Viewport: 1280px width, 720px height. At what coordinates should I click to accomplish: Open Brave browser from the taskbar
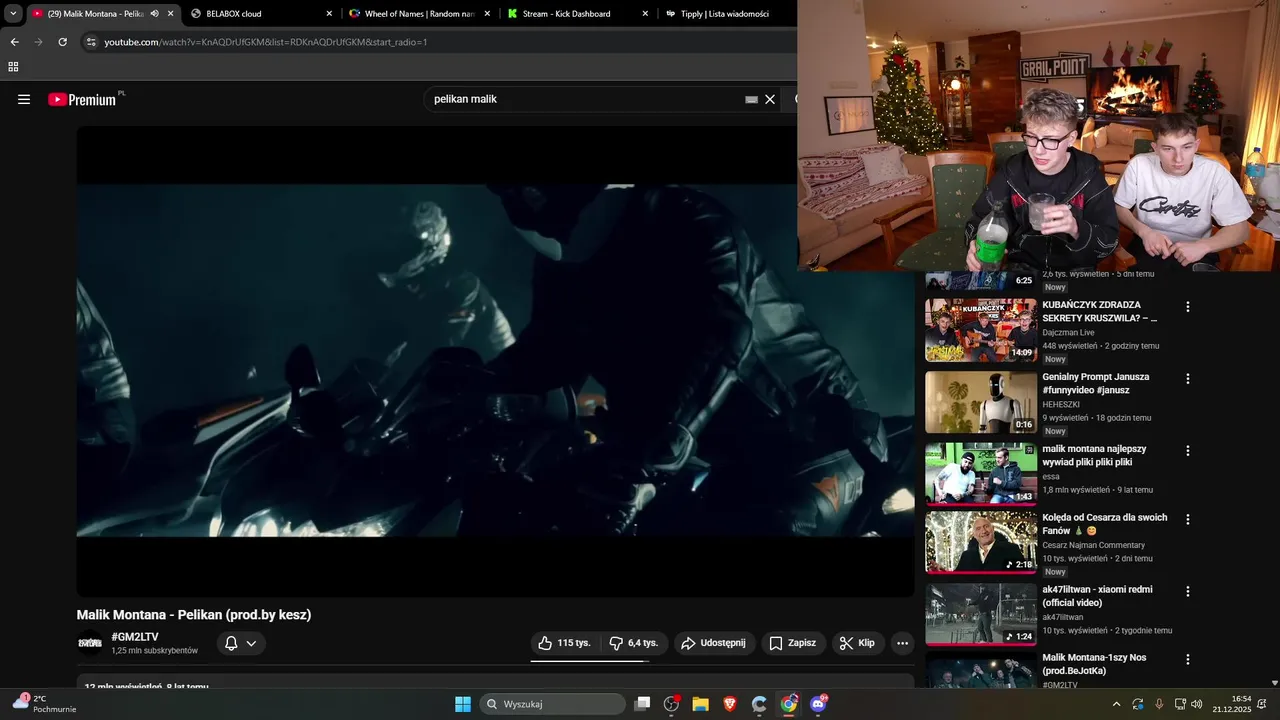pyautogui.click(x=730, y=704)
